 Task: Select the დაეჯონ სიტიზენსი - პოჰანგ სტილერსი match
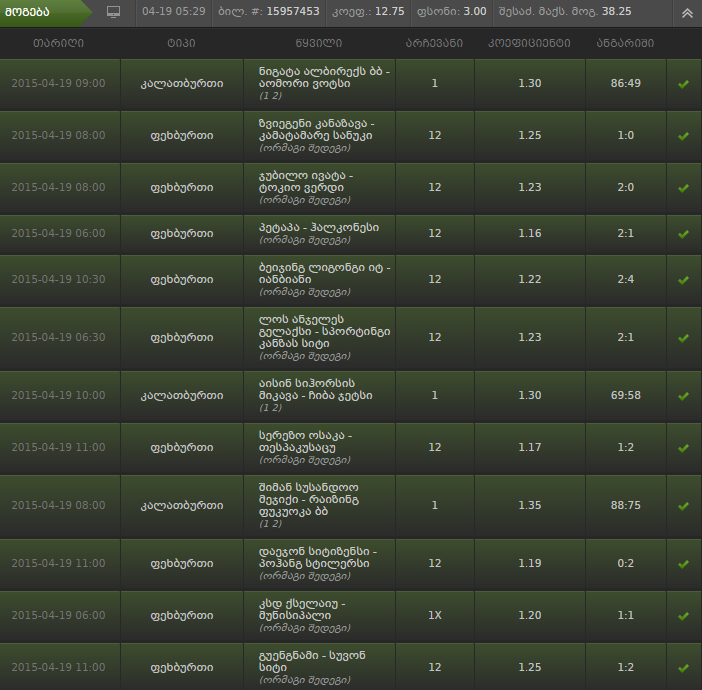click(318, 557)
